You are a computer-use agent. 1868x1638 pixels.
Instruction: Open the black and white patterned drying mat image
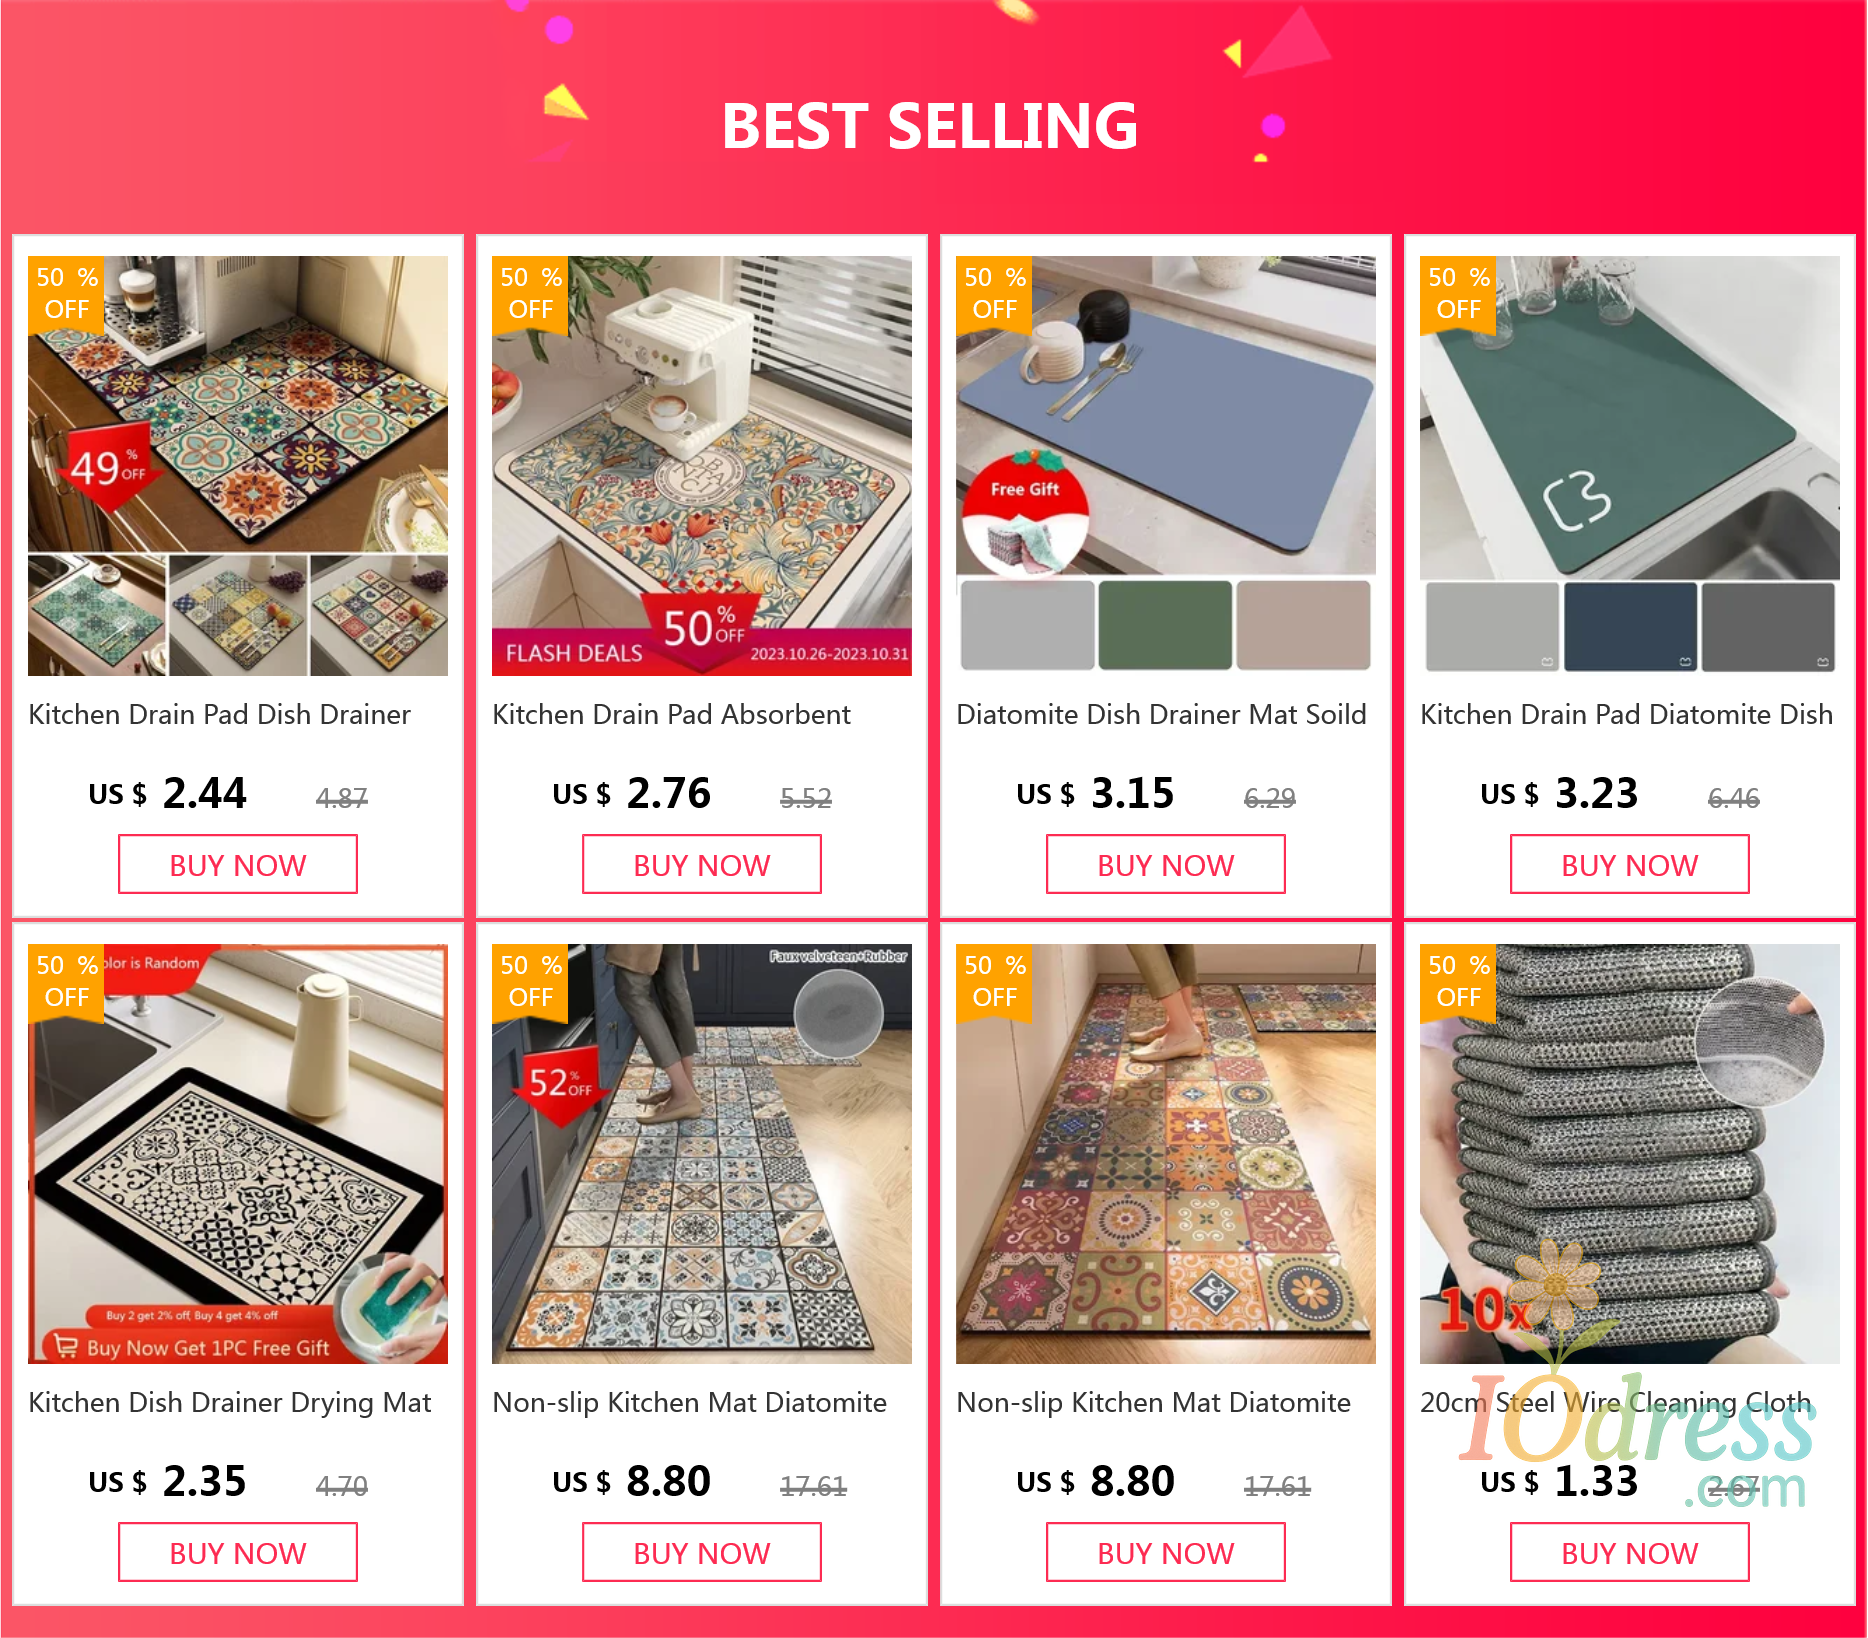(238, 1153)
